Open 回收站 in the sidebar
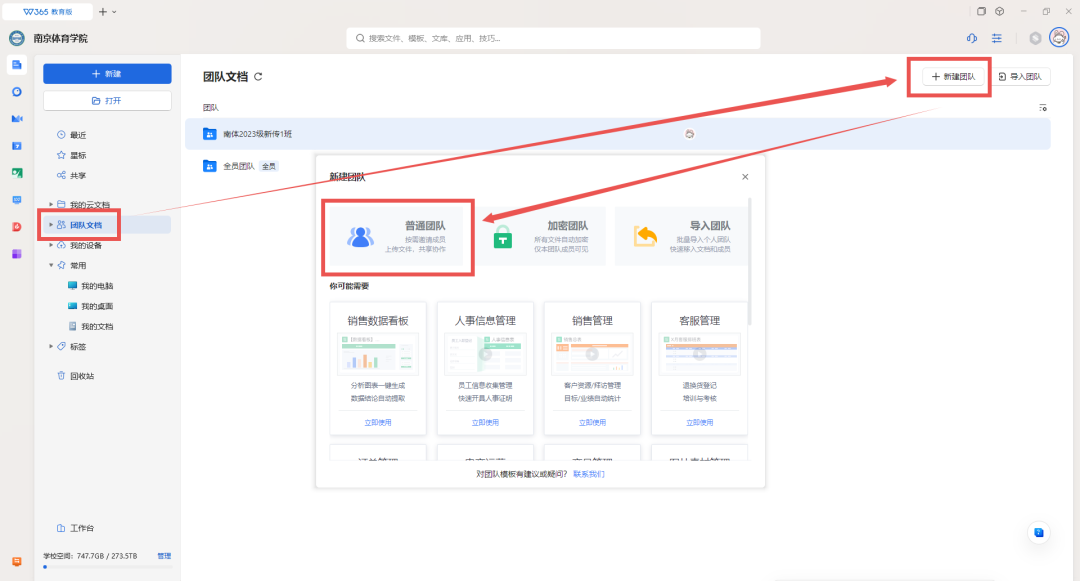 point(76,376)
